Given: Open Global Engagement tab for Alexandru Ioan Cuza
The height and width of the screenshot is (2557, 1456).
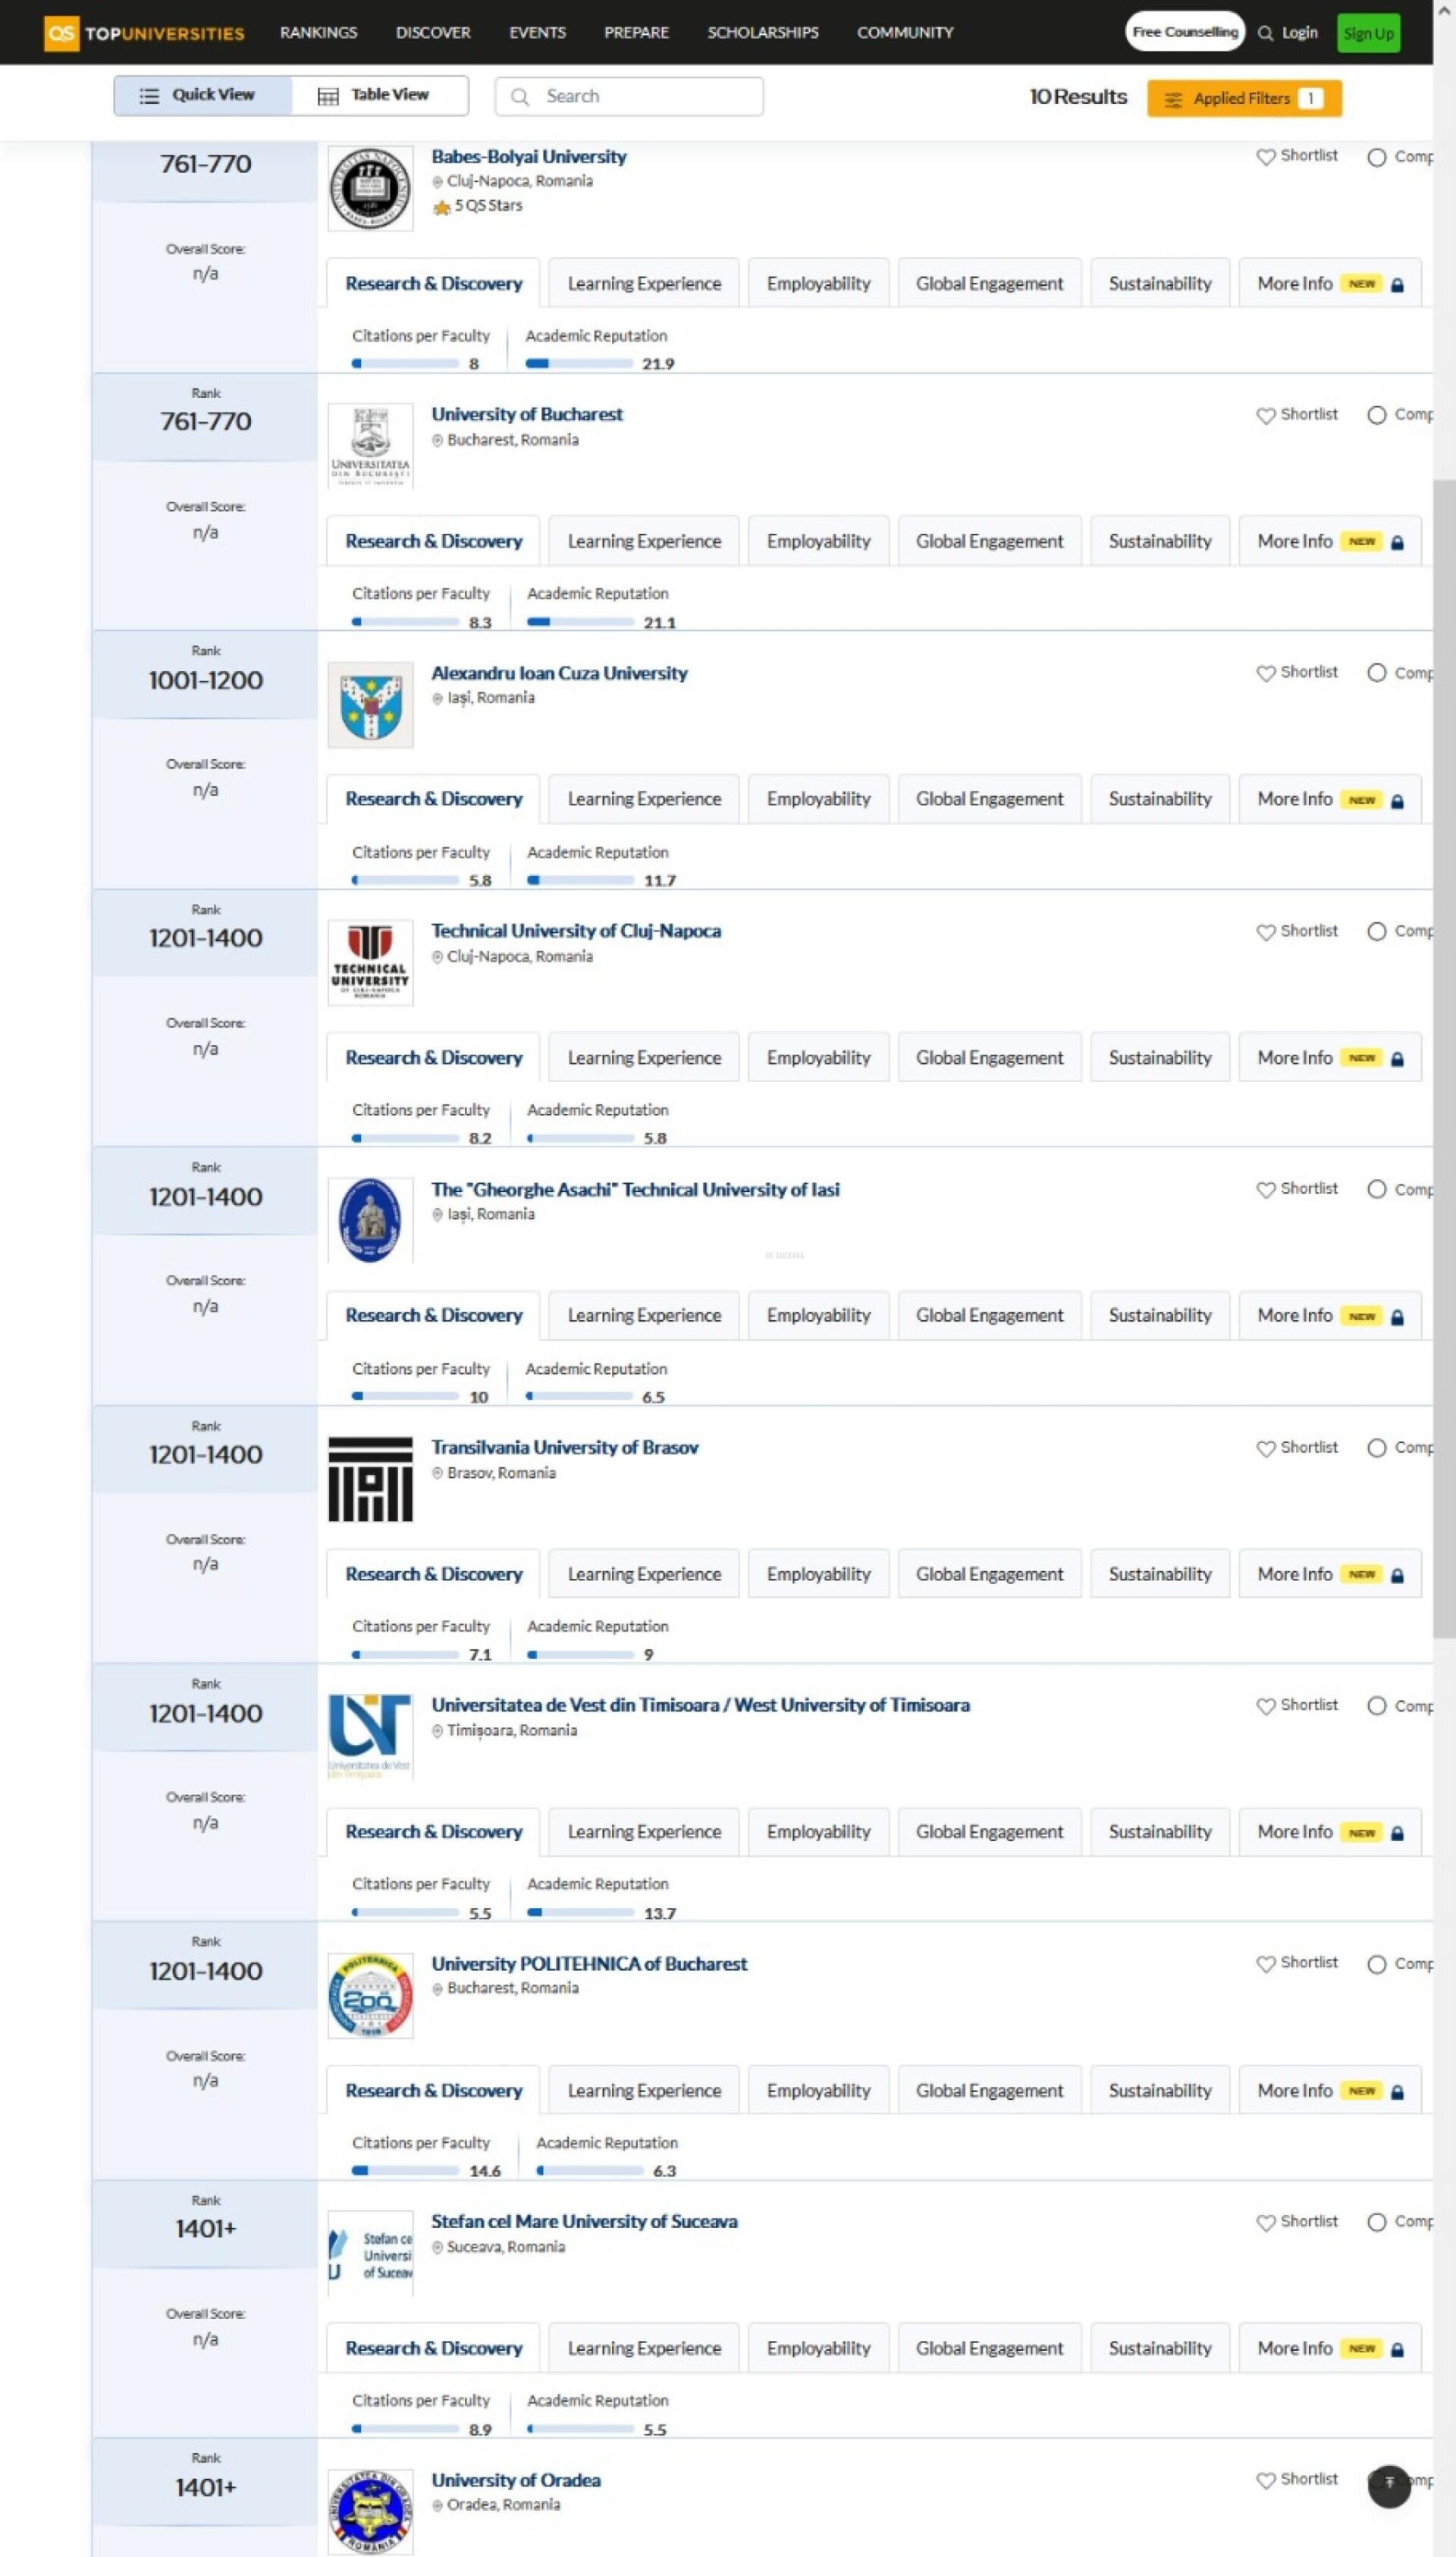Looking at the screenshot, I should [990, 799].
